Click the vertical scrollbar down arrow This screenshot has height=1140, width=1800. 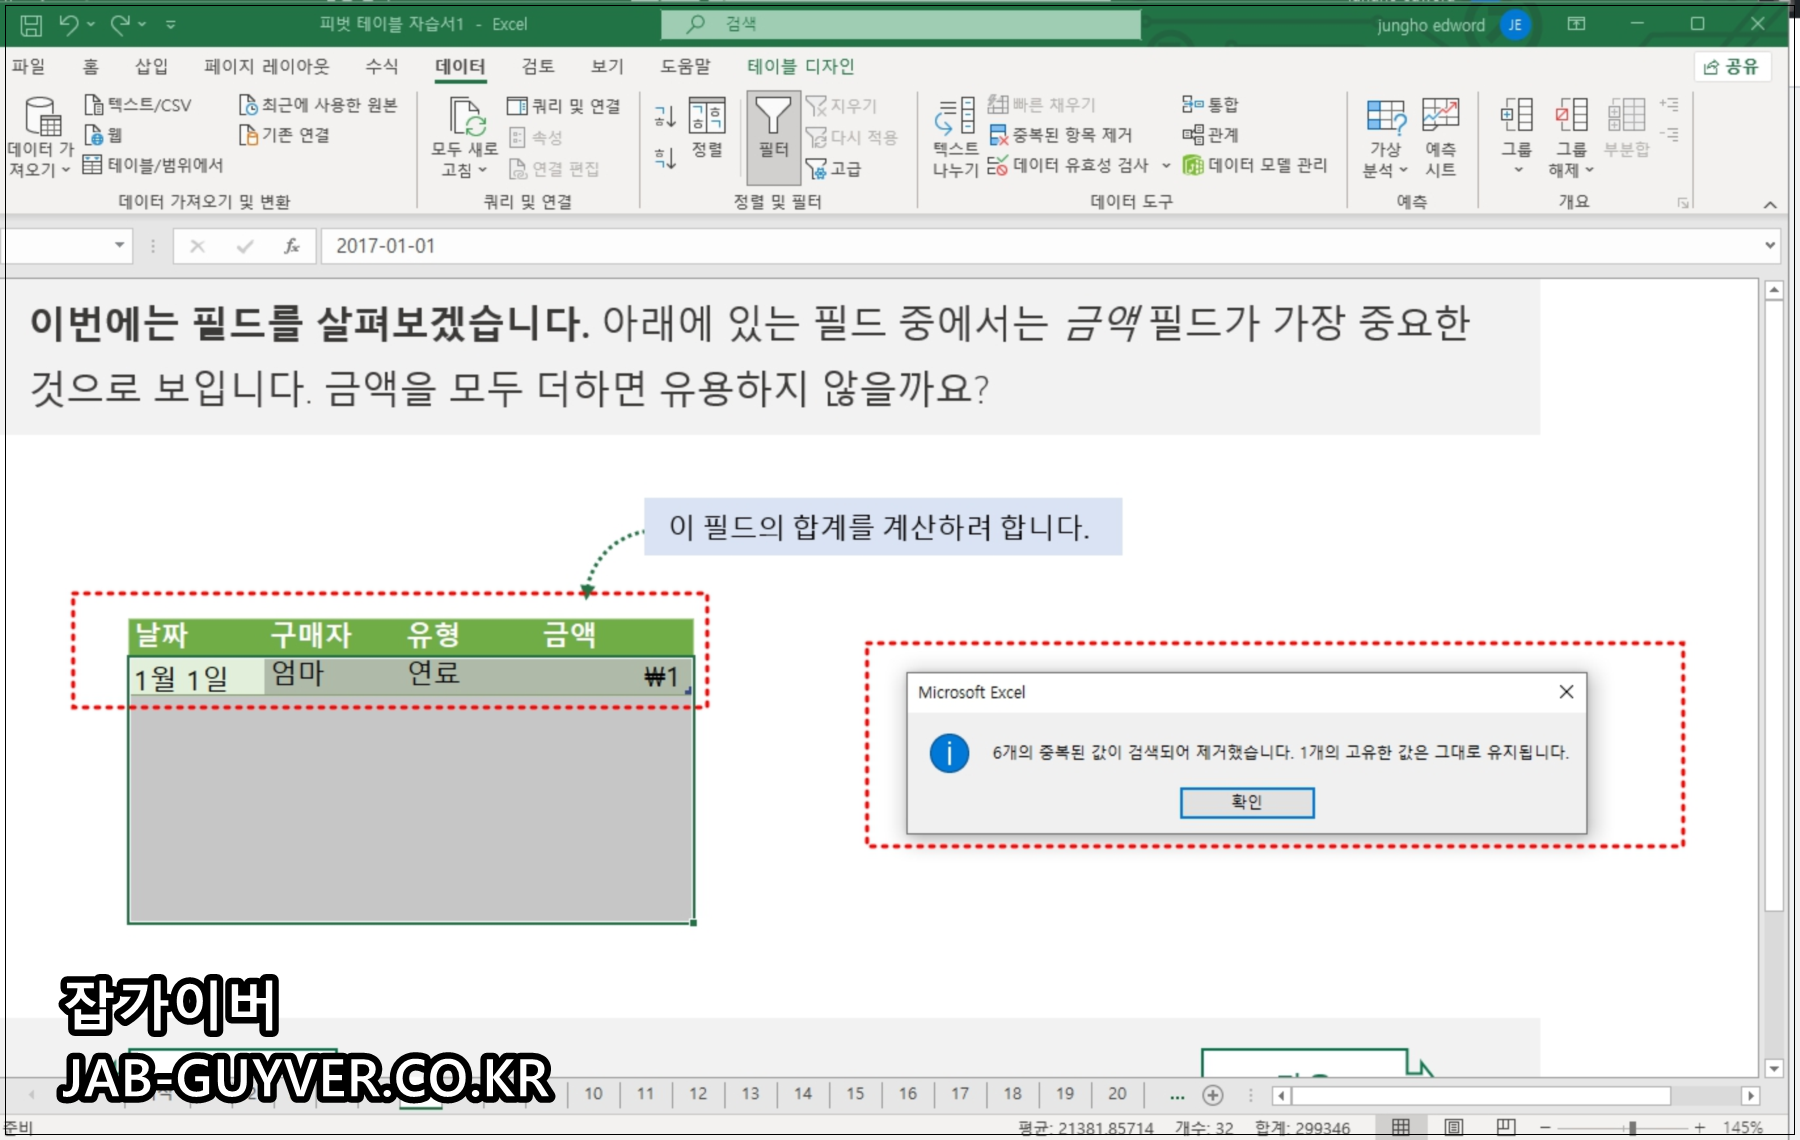pyautogui.click(x=1774, y=1068)
